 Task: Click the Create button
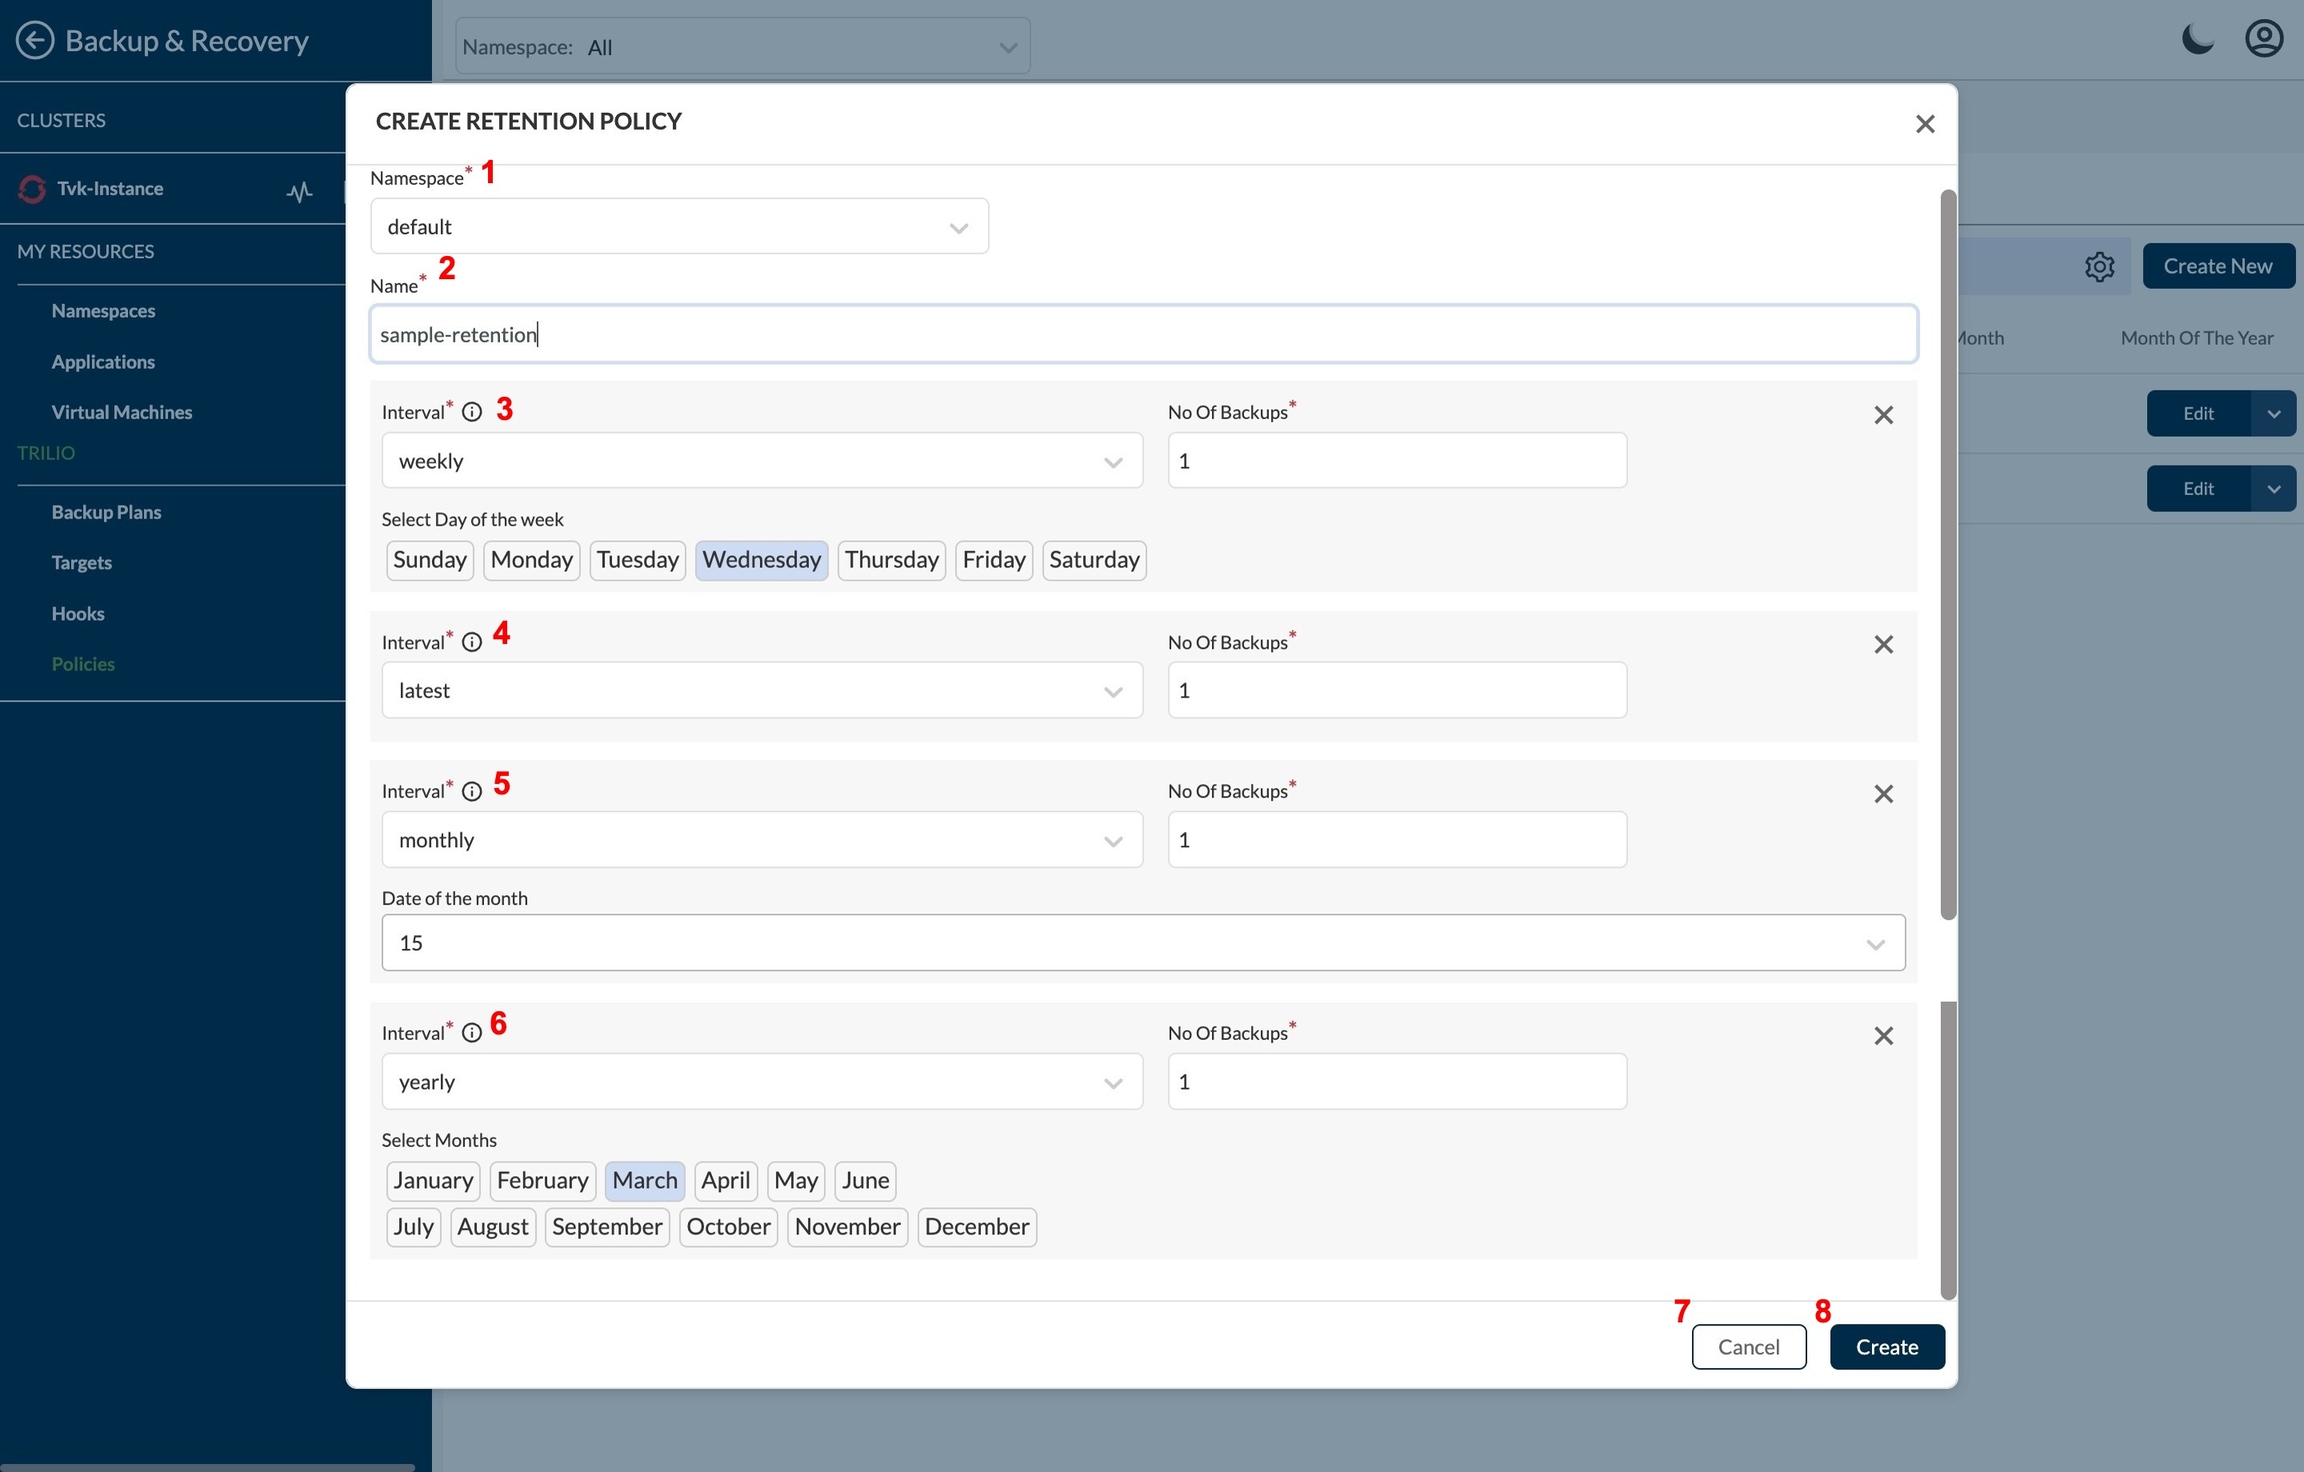(x=1886, y=1347)
